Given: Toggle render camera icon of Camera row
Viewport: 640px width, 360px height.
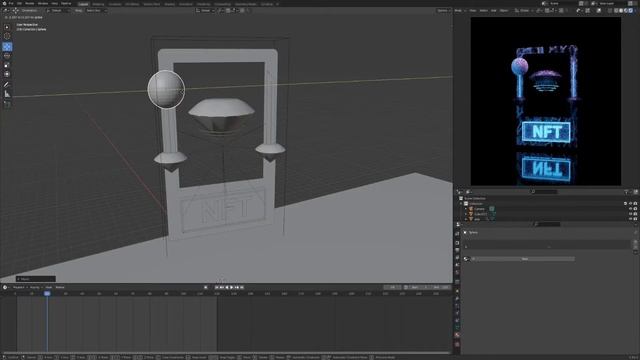Looking at the screenshot, I should 635,209.
